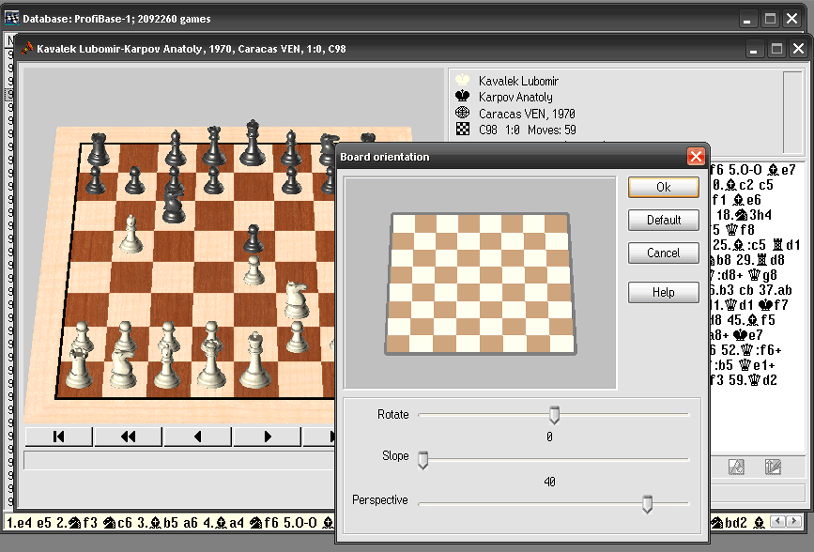Image resolution: width=814 pixels, height=552 pixels.
Task: Click Slope value '40'
Action: (x=549, y=482)
